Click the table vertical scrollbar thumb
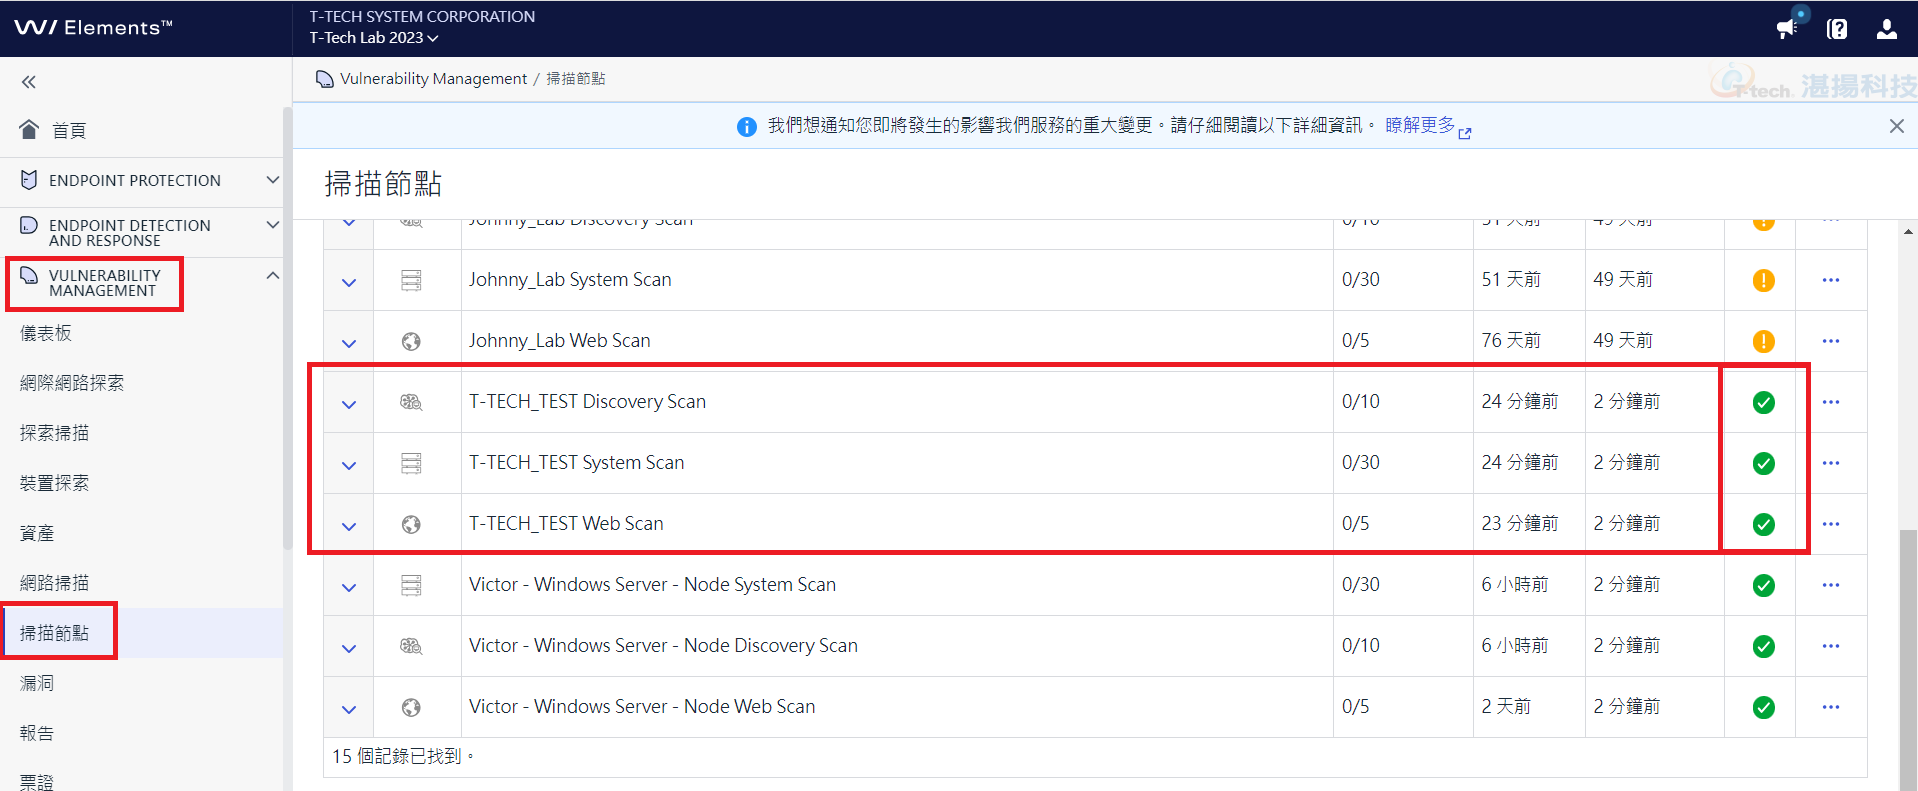This screenshot has height=791, width=1918. click(x=1908, y=660)
